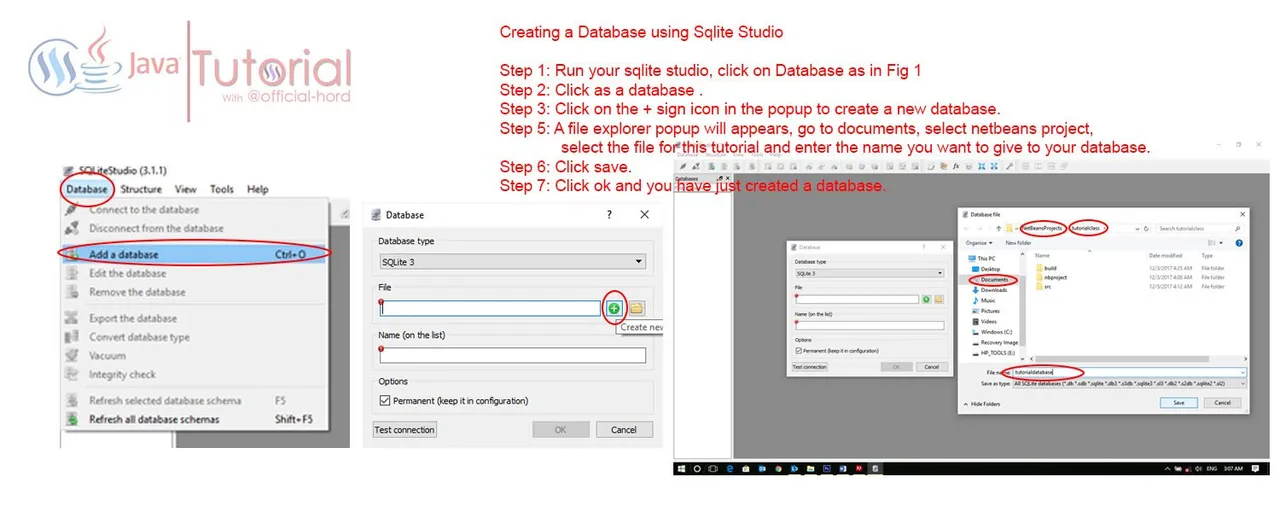Click the File name field containing tutorialdatabase

click(x=1129, y=372)
